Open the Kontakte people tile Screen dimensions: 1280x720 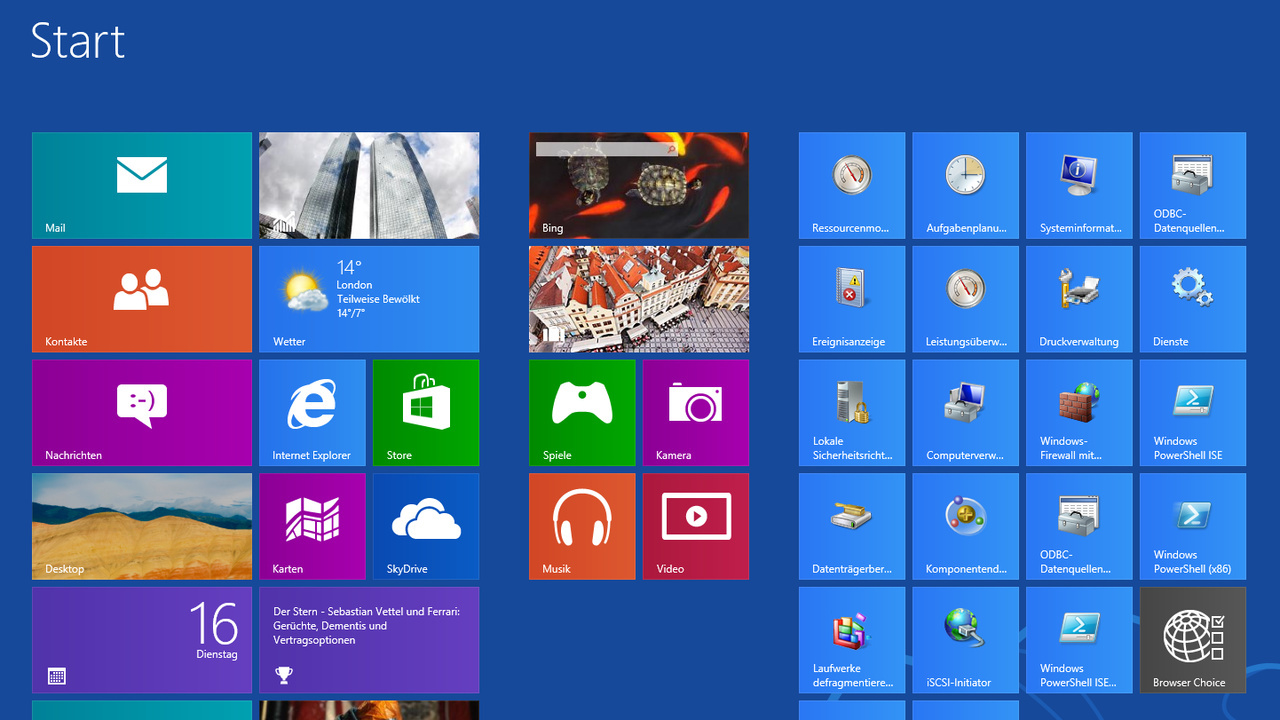(x=142, y=299)
